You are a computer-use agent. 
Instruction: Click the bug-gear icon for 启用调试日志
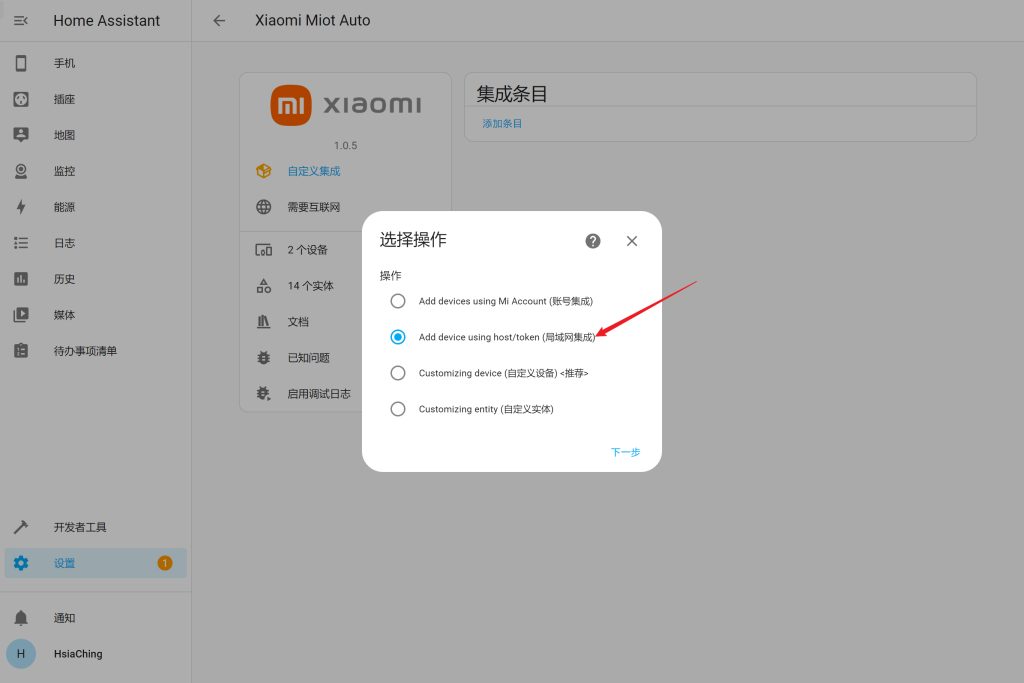263,394
